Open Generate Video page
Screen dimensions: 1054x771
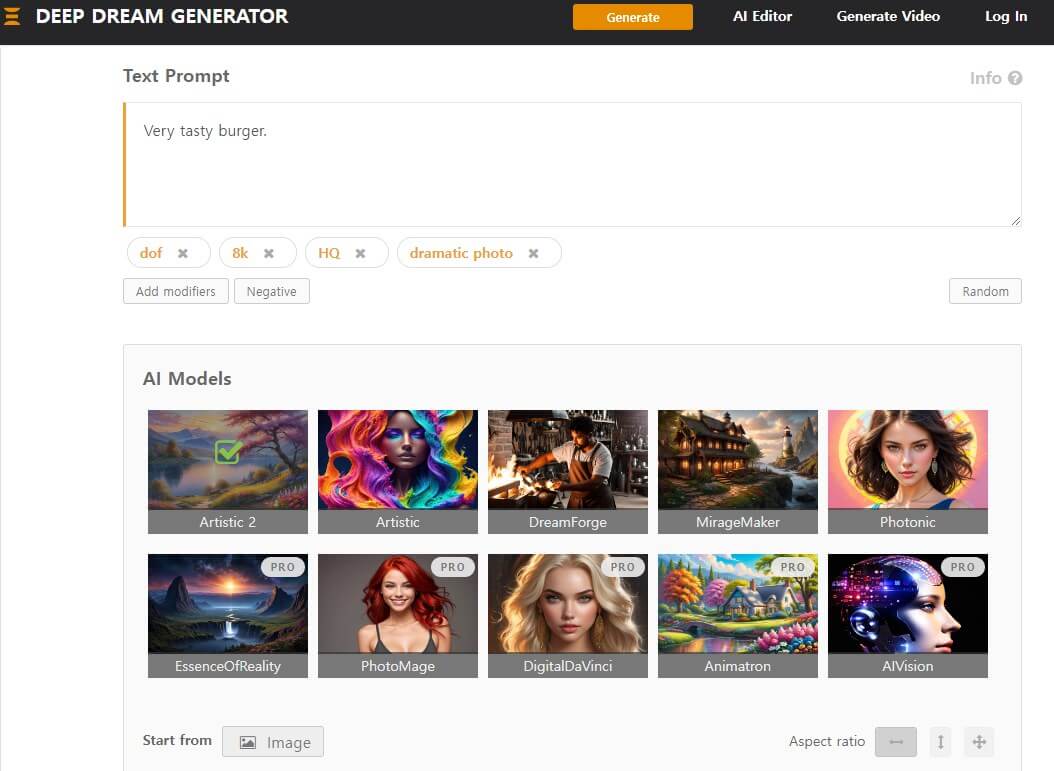(888, 16)
